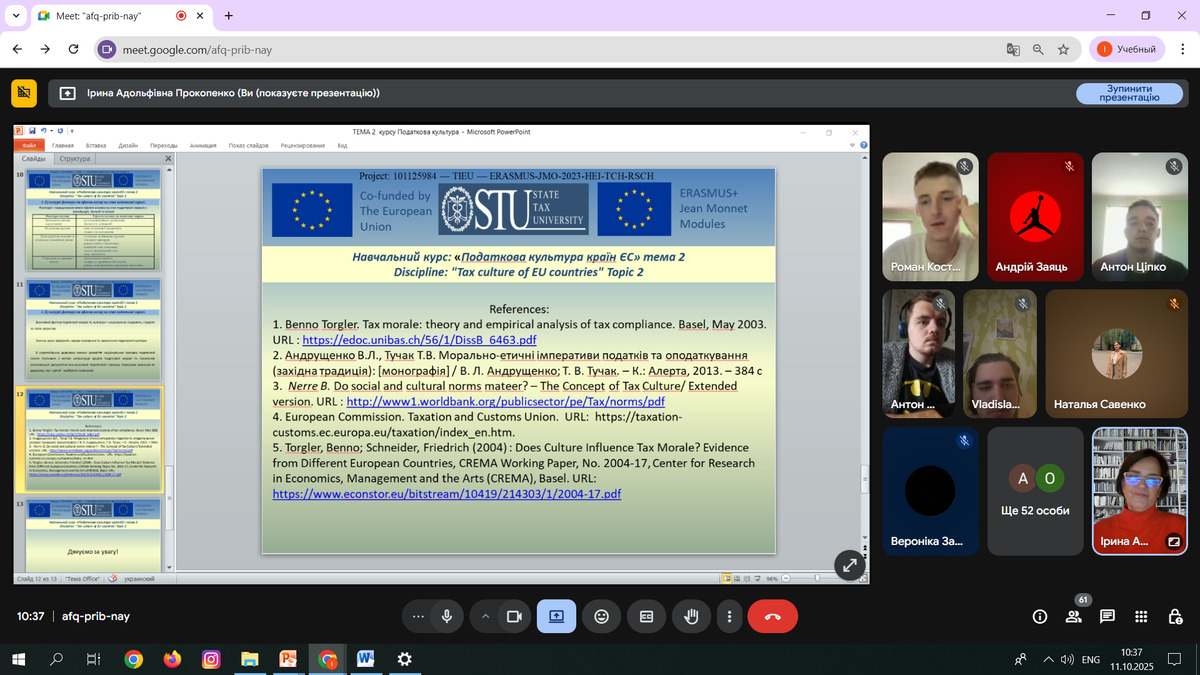Show the people list with 61 badge
Screen dimensions: 1200x675
1073,617
